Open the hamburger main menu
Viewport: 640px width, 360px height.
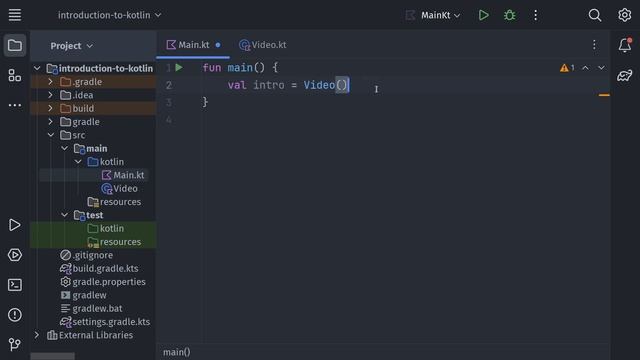(15, 15)
